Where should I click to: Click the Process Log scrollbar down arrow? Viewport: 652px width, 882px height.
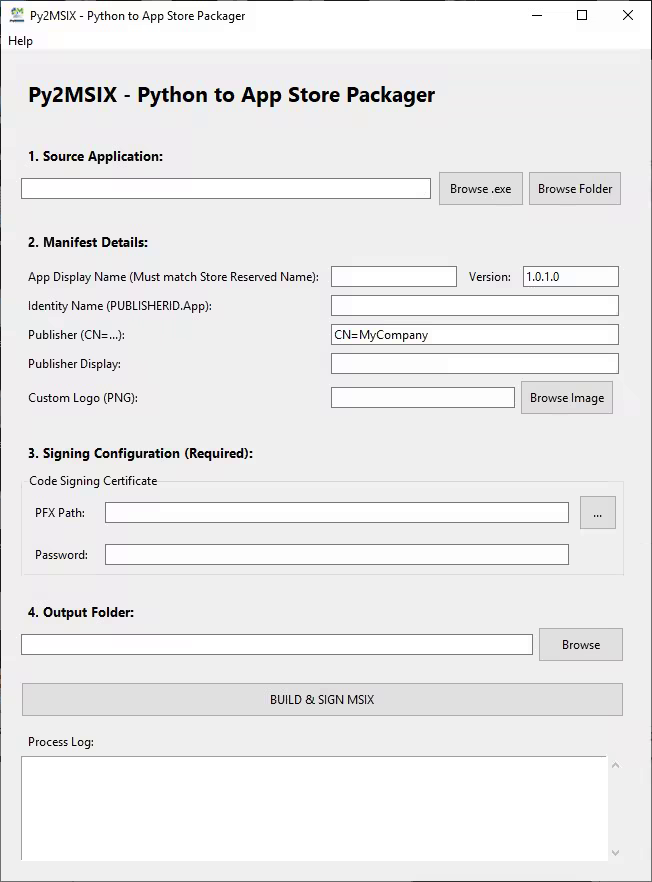615,852
